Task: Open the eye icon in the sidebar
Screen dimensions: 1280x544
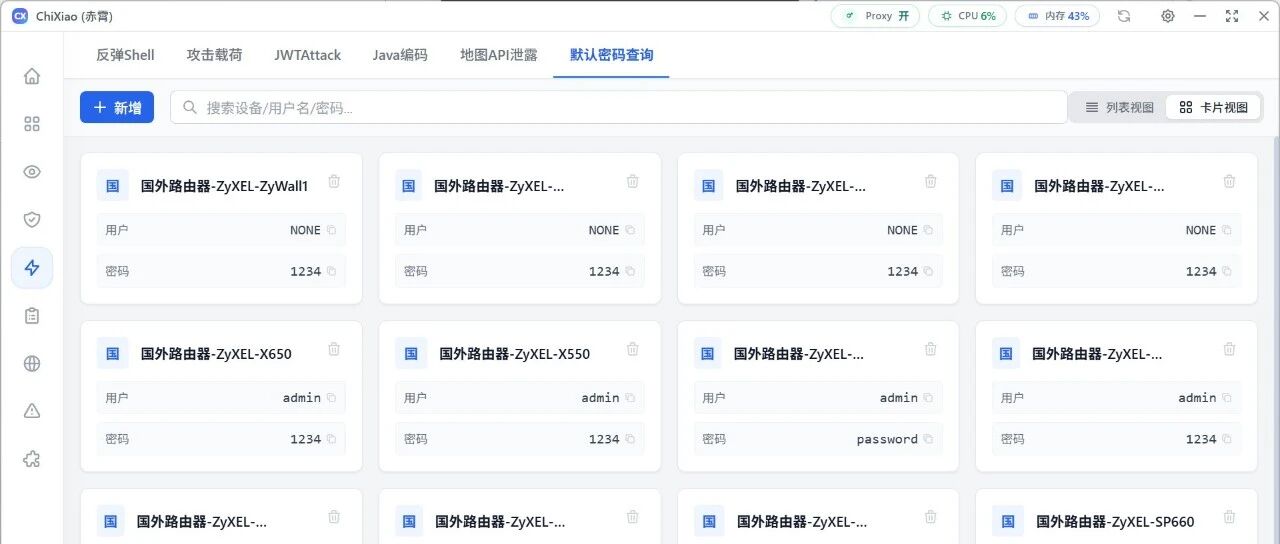Action: coord(32,172)
